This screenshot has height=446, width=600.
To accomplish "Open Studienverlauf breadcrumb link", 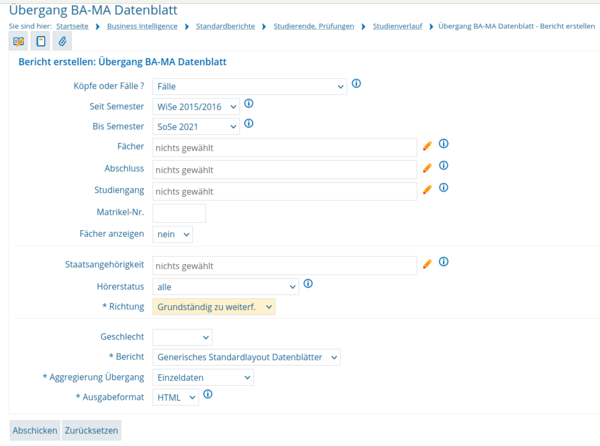I will coord(398,26).
